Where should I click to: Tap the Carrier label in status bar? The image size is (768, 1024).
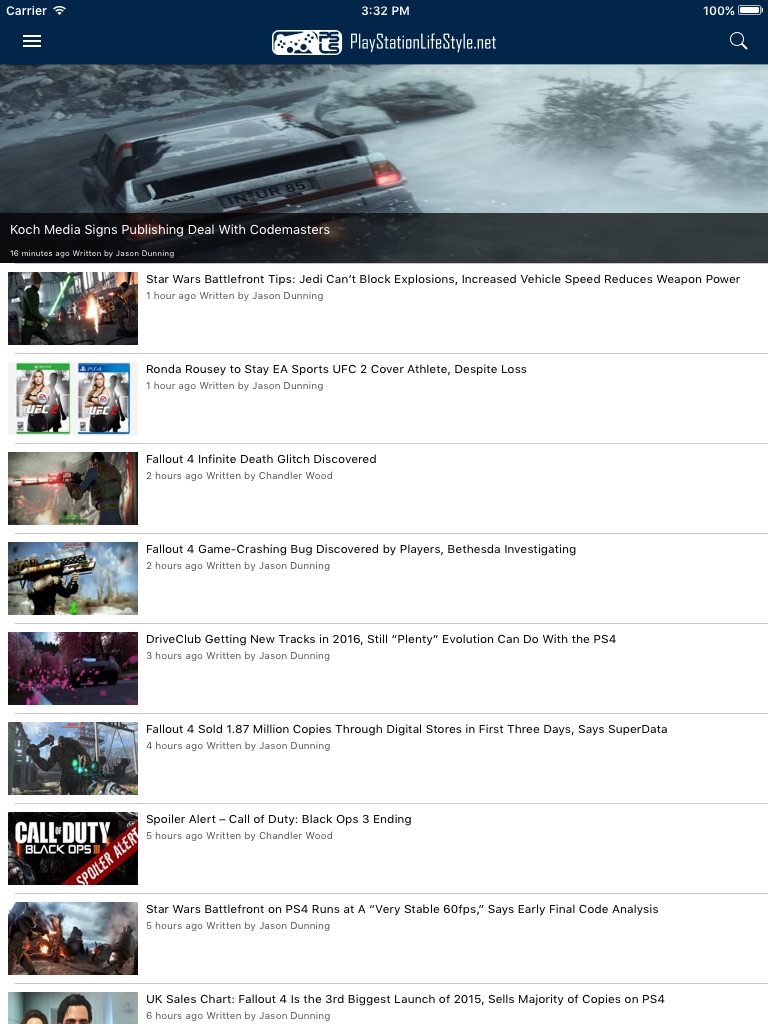(26, 10)
